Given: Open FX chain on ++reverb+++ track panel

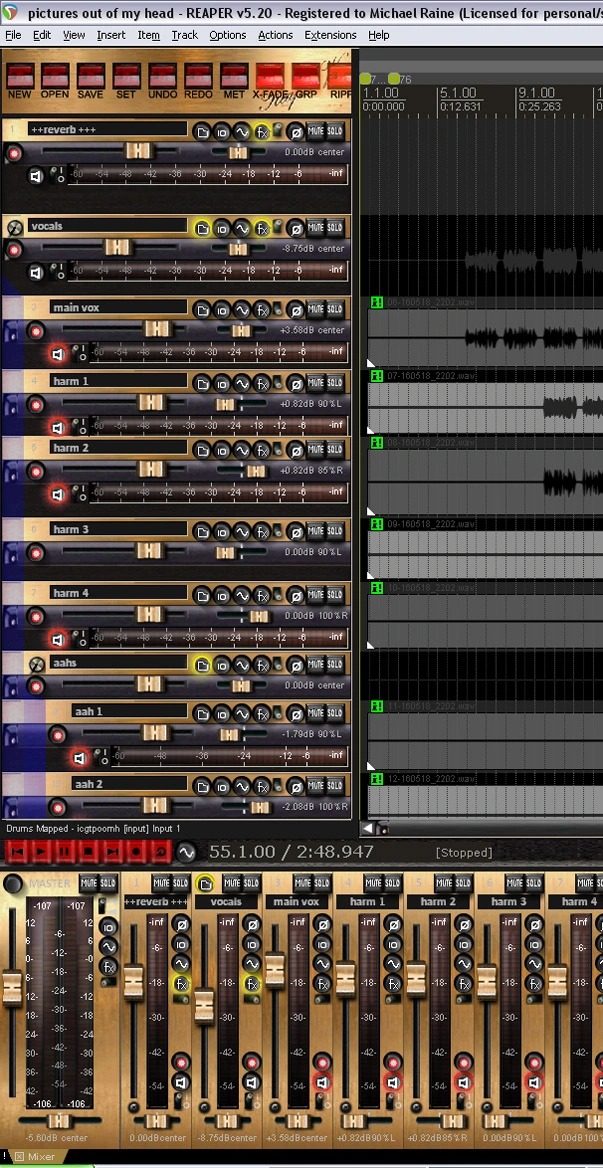Looking at the screenshot, I should (x=262, y=132).
